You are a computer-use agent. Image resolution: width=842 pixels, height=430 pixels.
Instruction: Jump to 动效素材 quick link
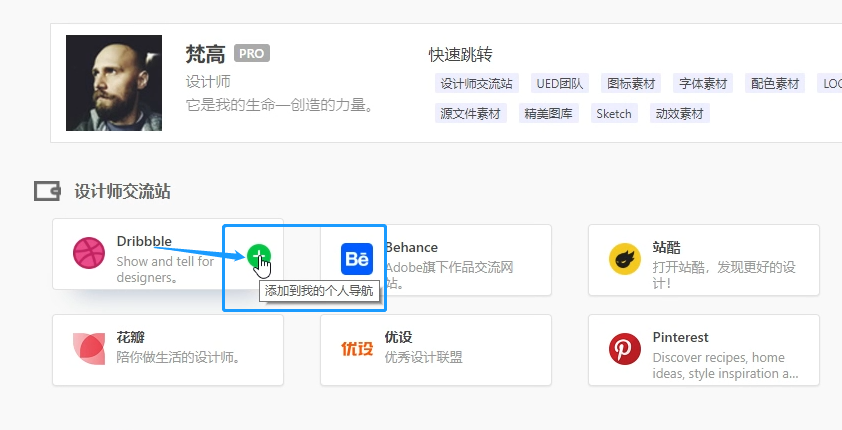(679, 114)
